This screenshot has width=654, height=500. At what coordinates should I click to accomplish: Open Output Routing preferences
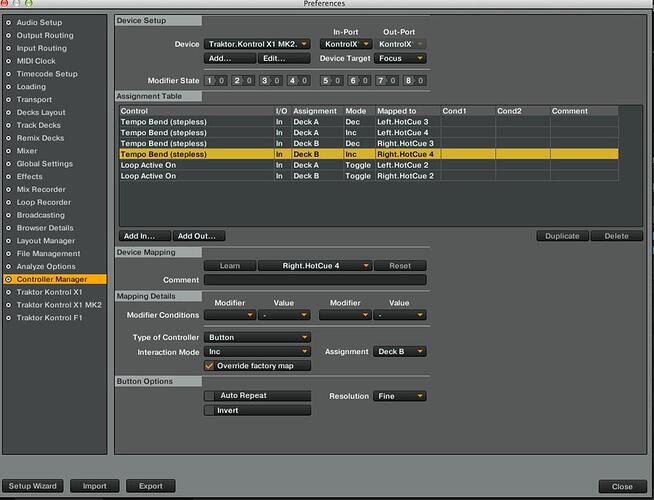tap(45, 35)
